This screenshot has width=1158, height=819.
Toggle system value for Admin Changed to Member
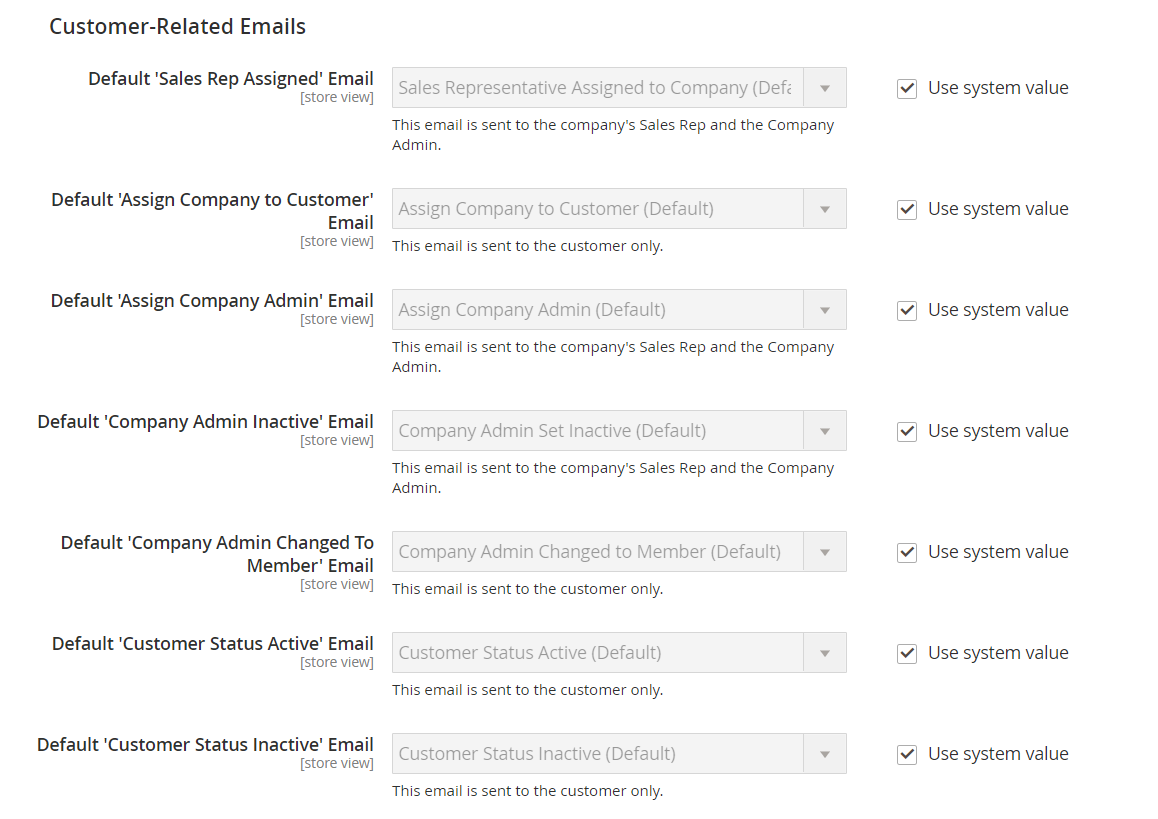pos(907,553)
